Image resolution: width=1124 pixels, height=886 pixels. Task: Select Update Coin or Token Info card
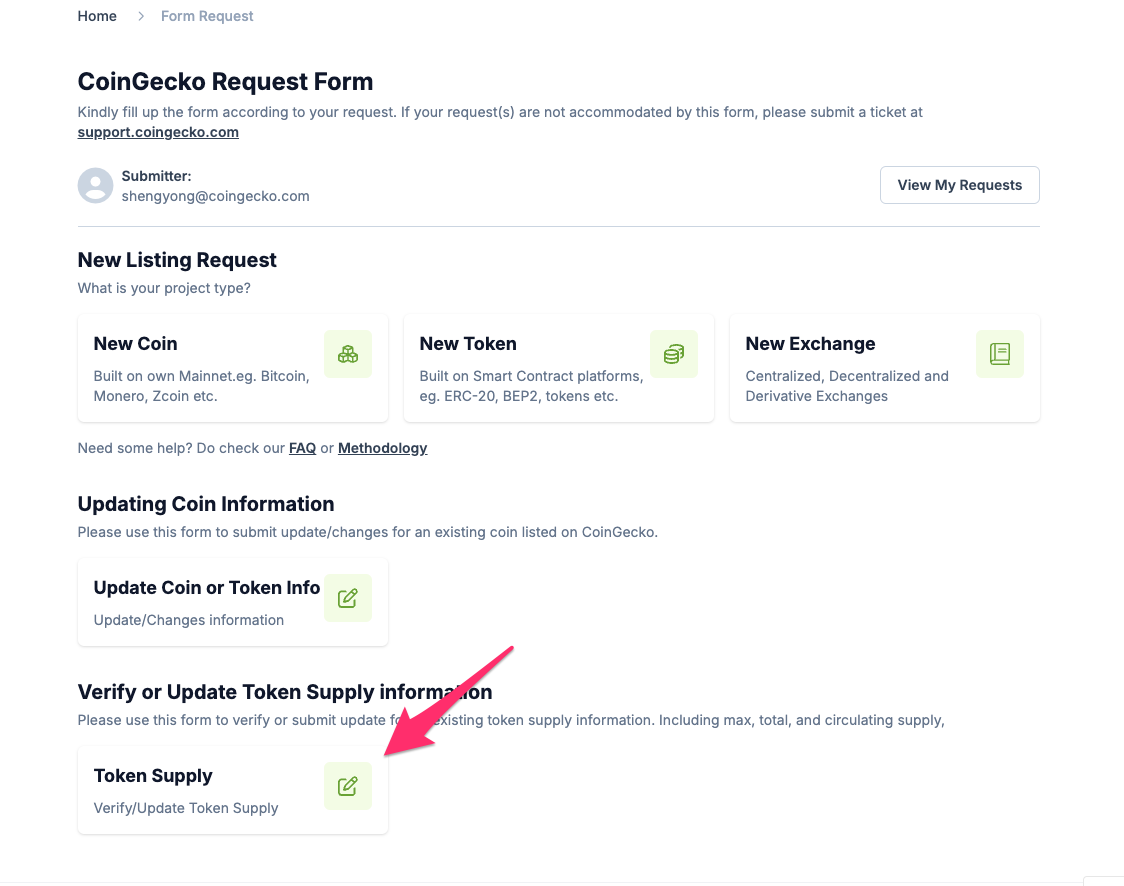click(233, 602)
